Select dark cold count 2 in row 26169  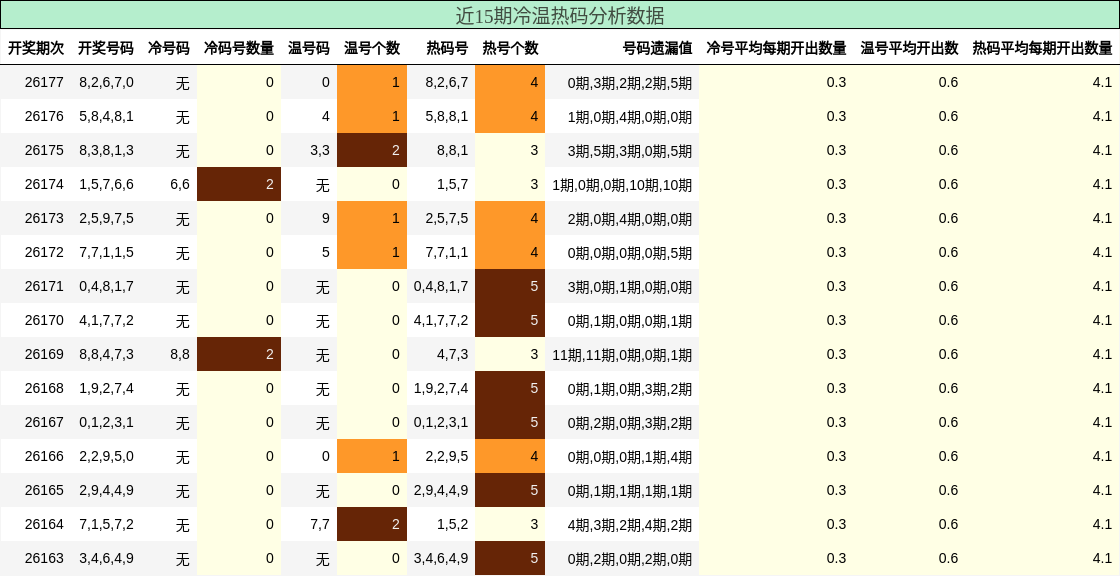239,354
